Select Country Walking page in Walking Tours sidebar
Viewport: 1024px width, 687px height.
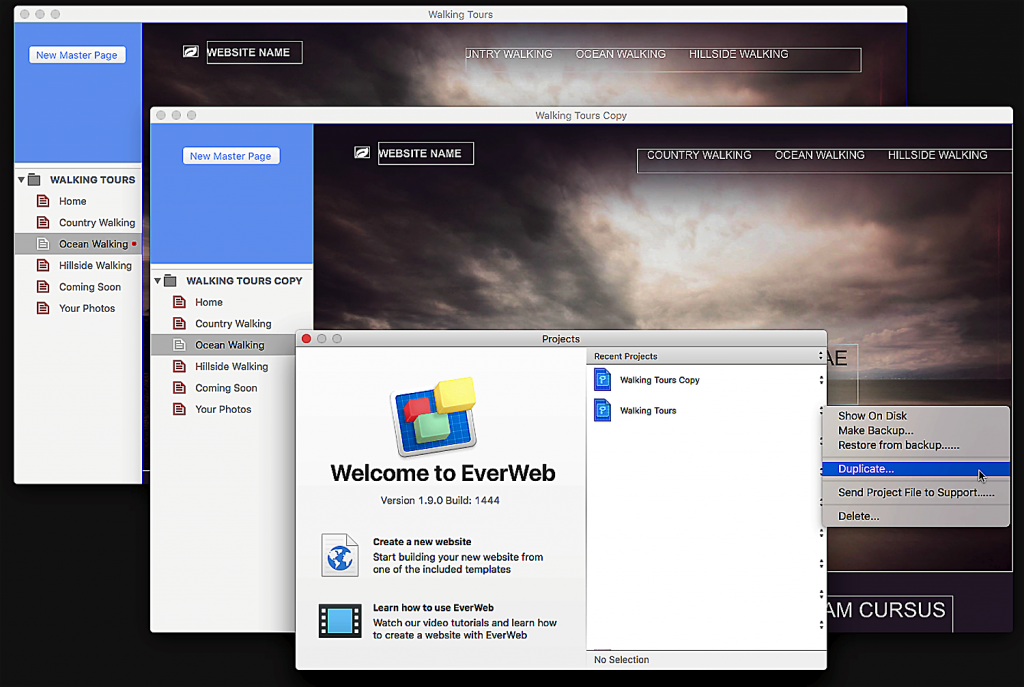(97, 223)
